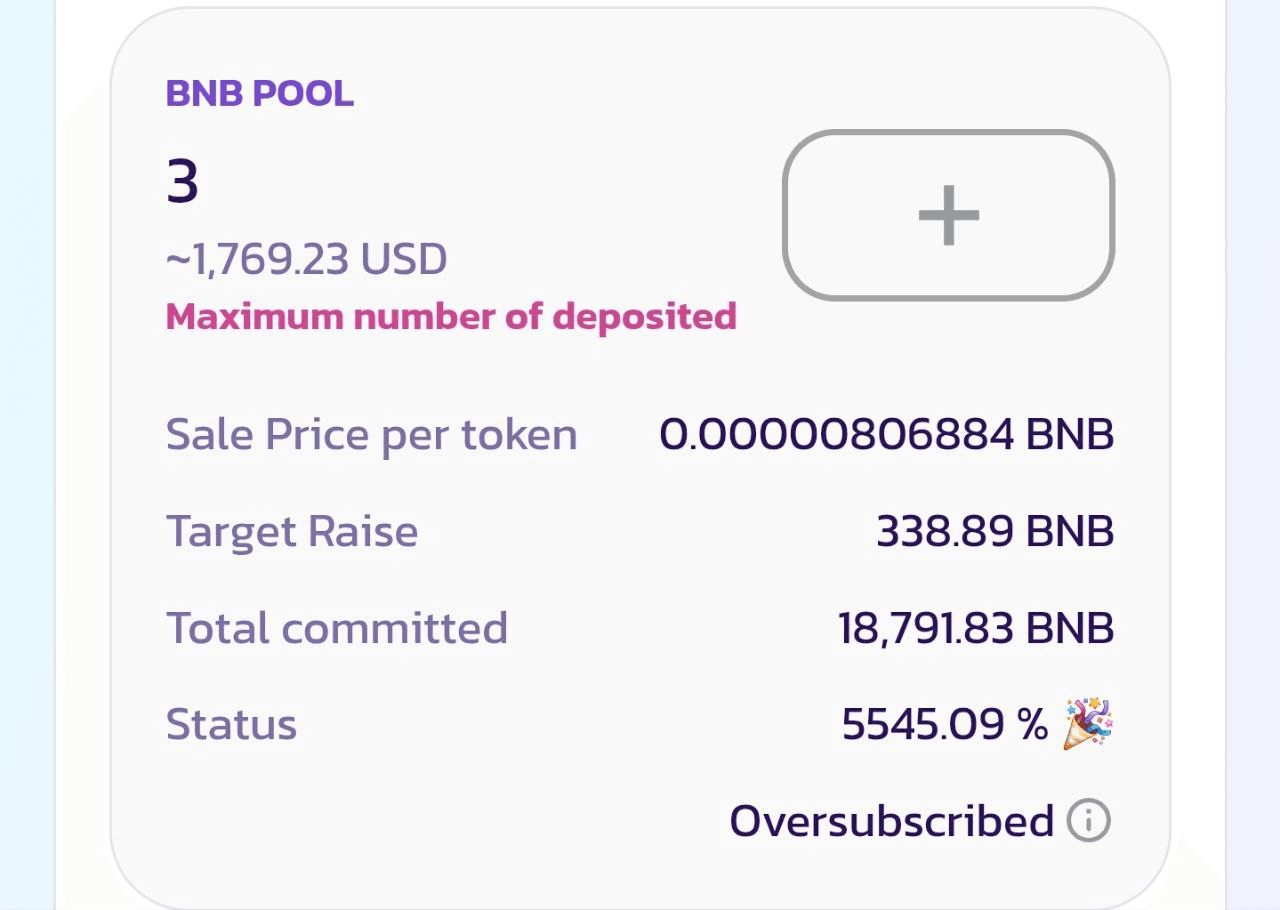Click the ~1,769.23 USD estimate
Viewport: 1280px width, 910px height.
[306, 260]
